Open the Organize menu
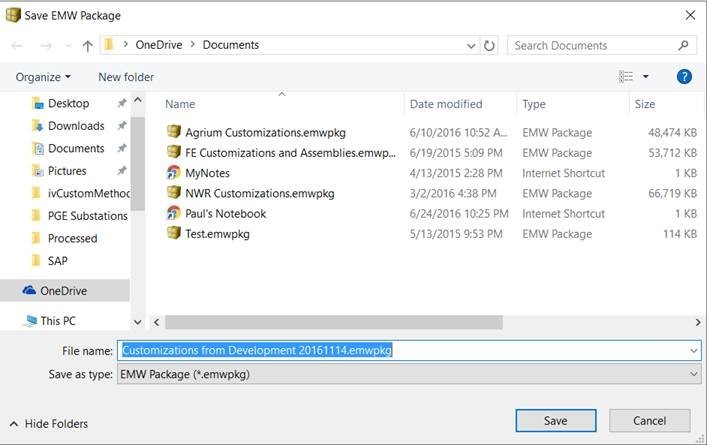707x445 pixels. click(43, 77)
